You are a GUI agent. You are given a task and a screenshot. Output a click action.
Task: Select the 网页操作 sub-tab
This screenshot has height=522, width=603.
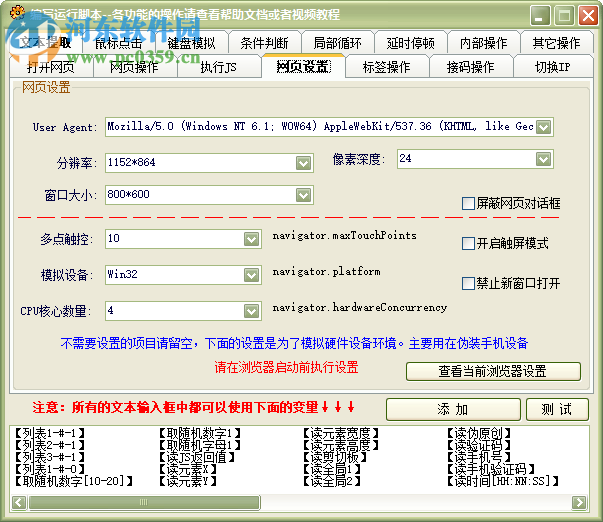coord(134,67)
